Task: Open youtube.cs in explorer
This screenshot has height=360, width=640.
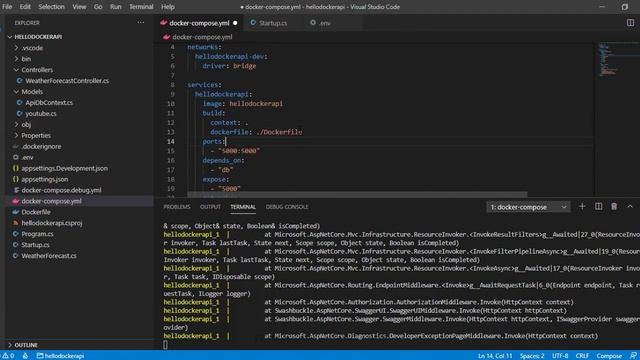Action: click(41, 113)
